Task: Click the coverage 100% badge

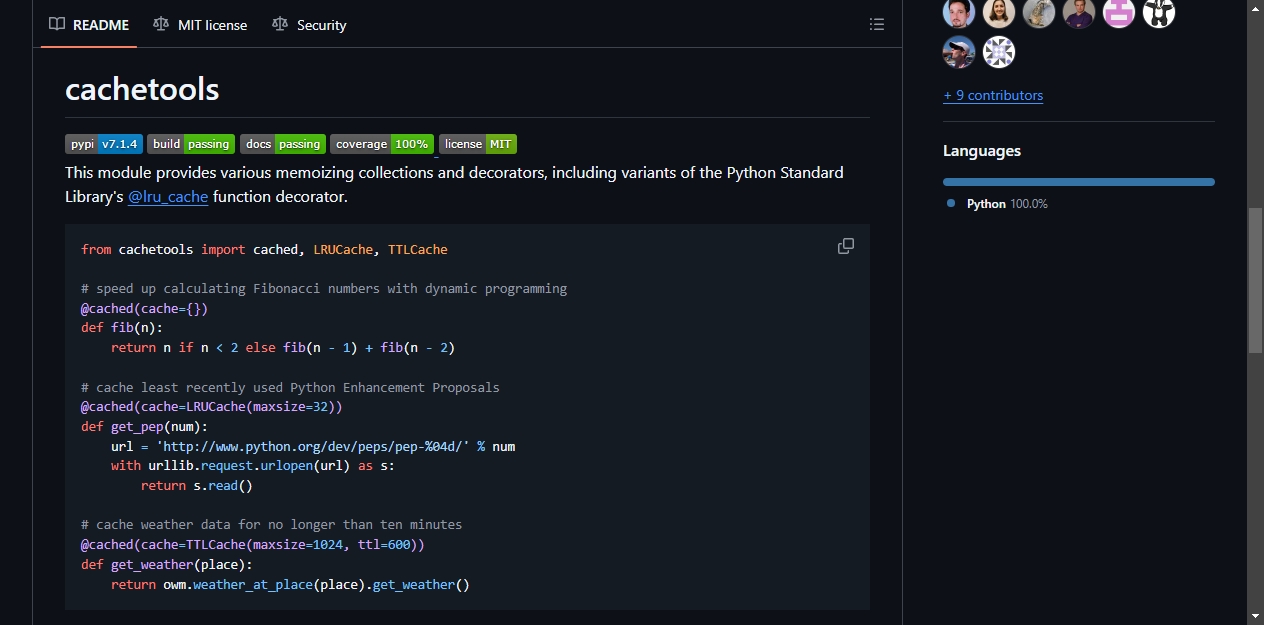Action: click(x=382, y=144)
